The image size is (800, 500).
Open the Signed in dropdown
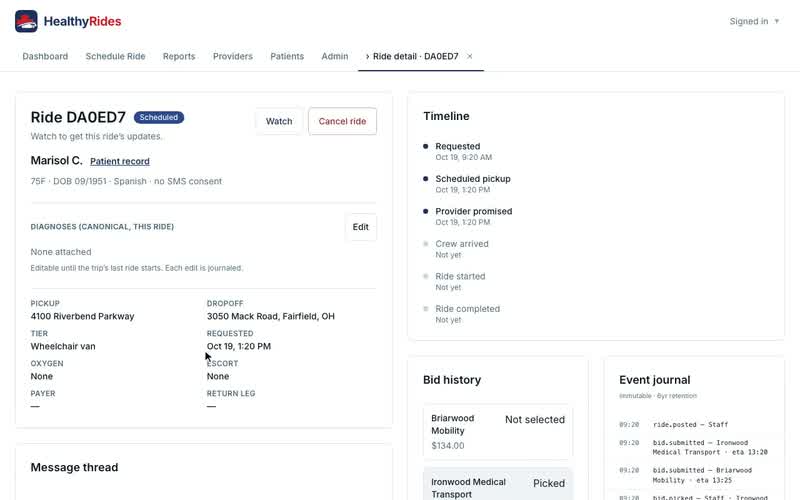(754, 21)
